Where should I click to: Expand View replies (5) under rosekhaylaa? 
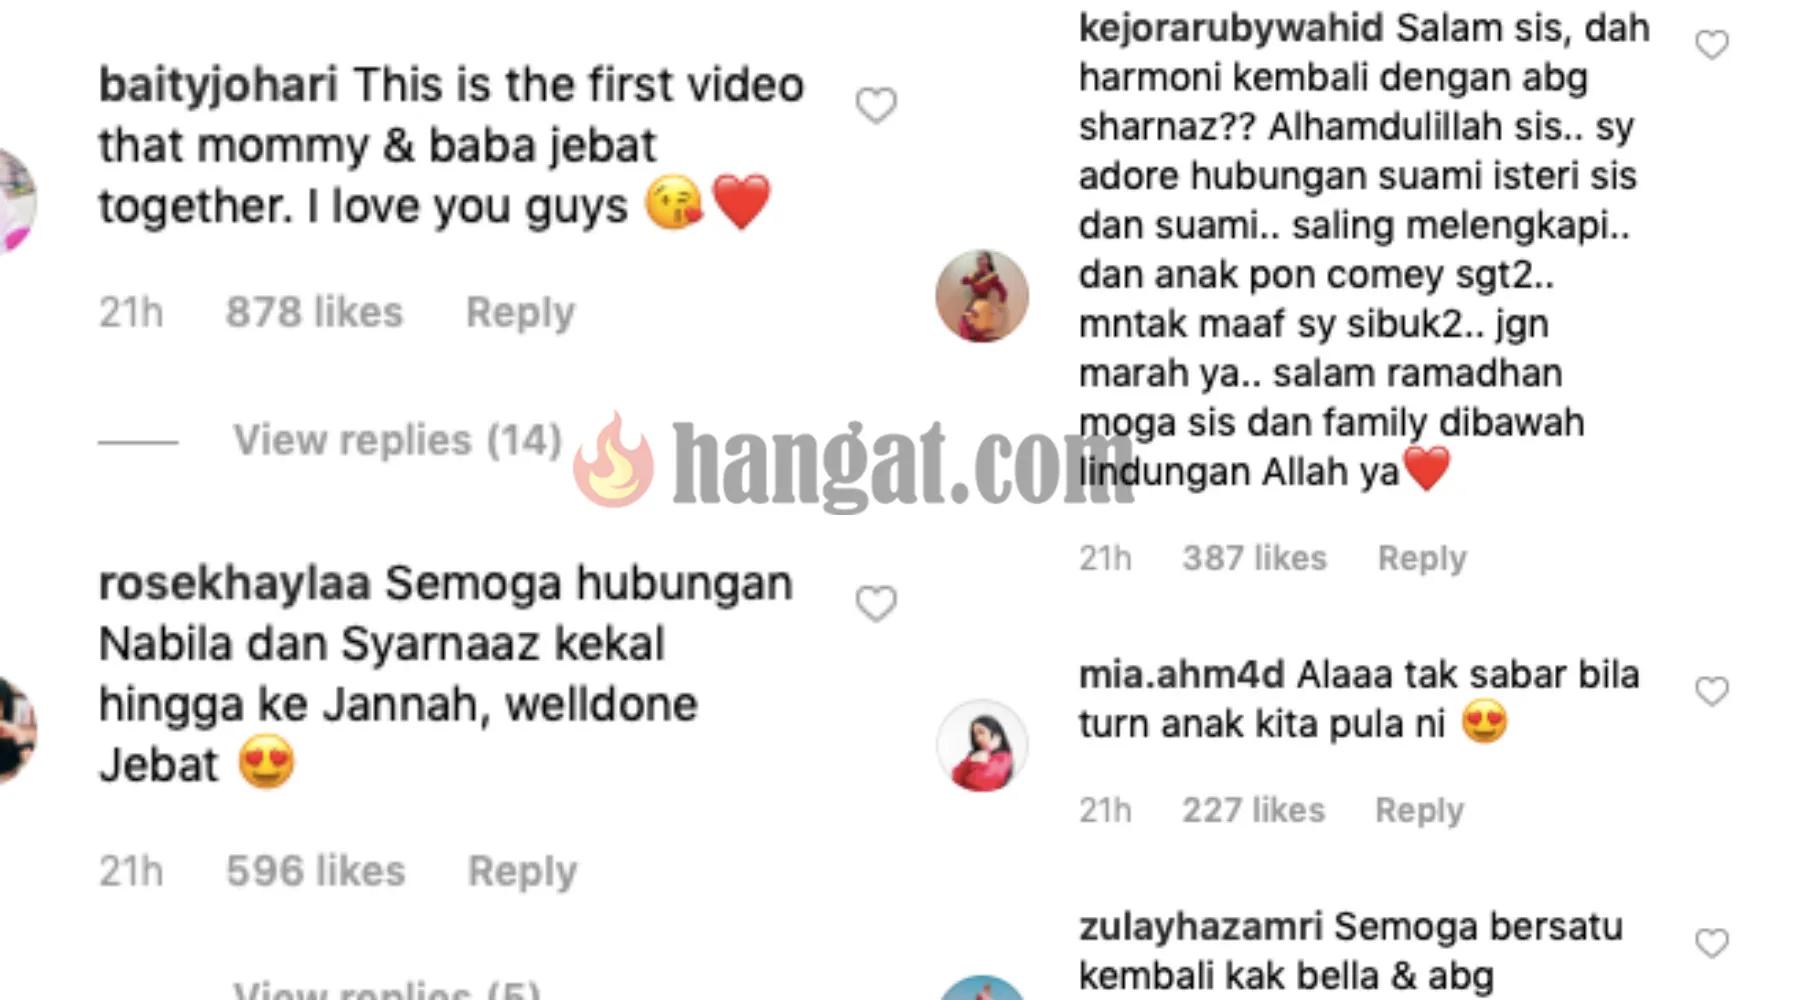(387, 990)
